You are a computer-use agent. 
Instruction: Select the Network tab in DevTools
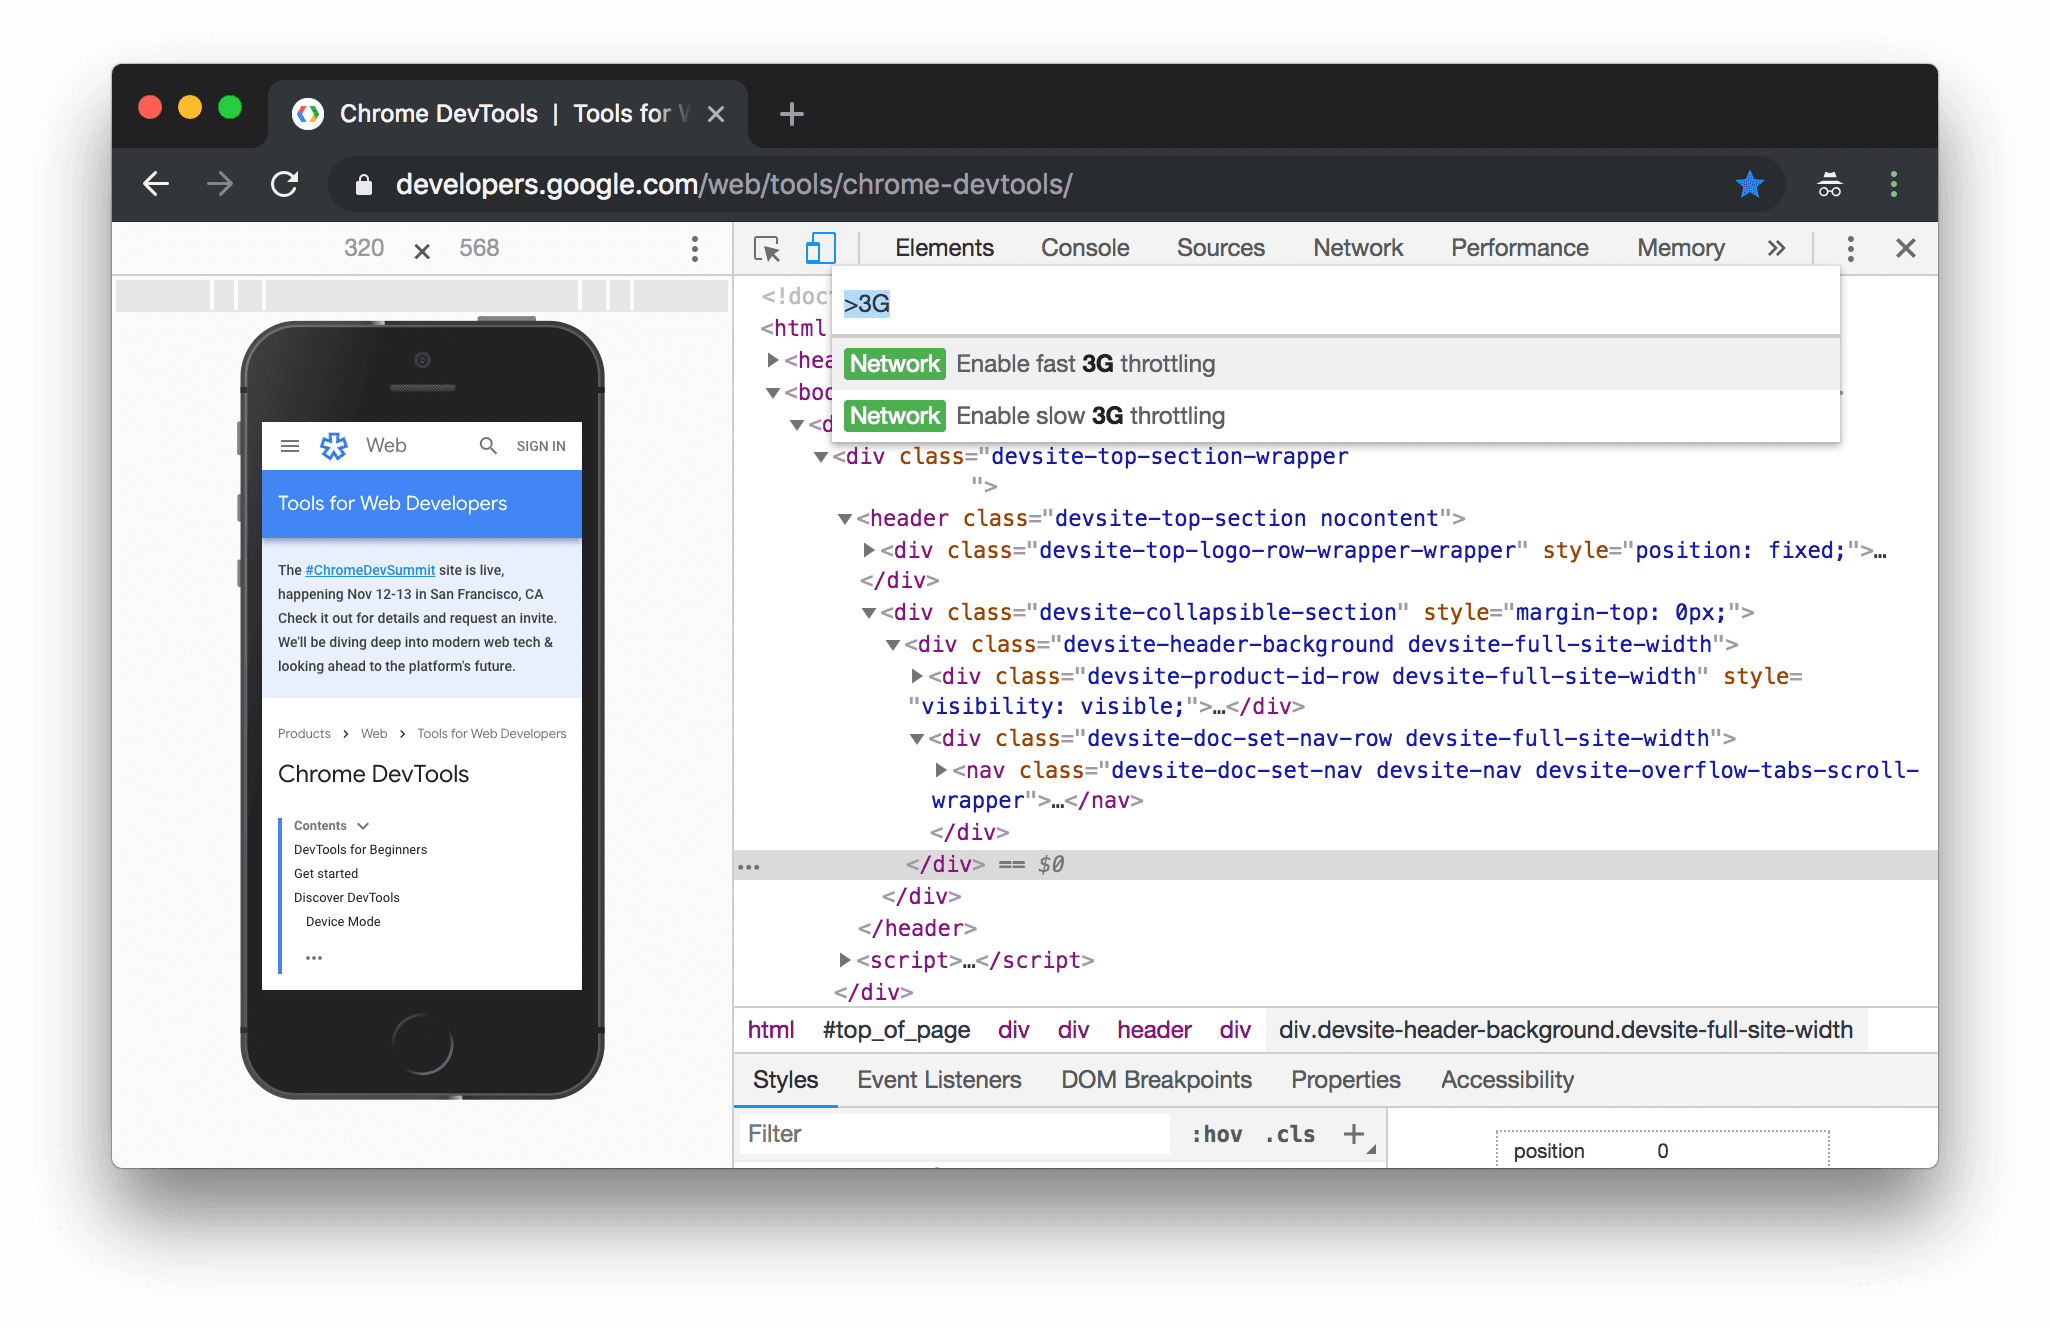pyautogui.click(x=1357, y=246)
